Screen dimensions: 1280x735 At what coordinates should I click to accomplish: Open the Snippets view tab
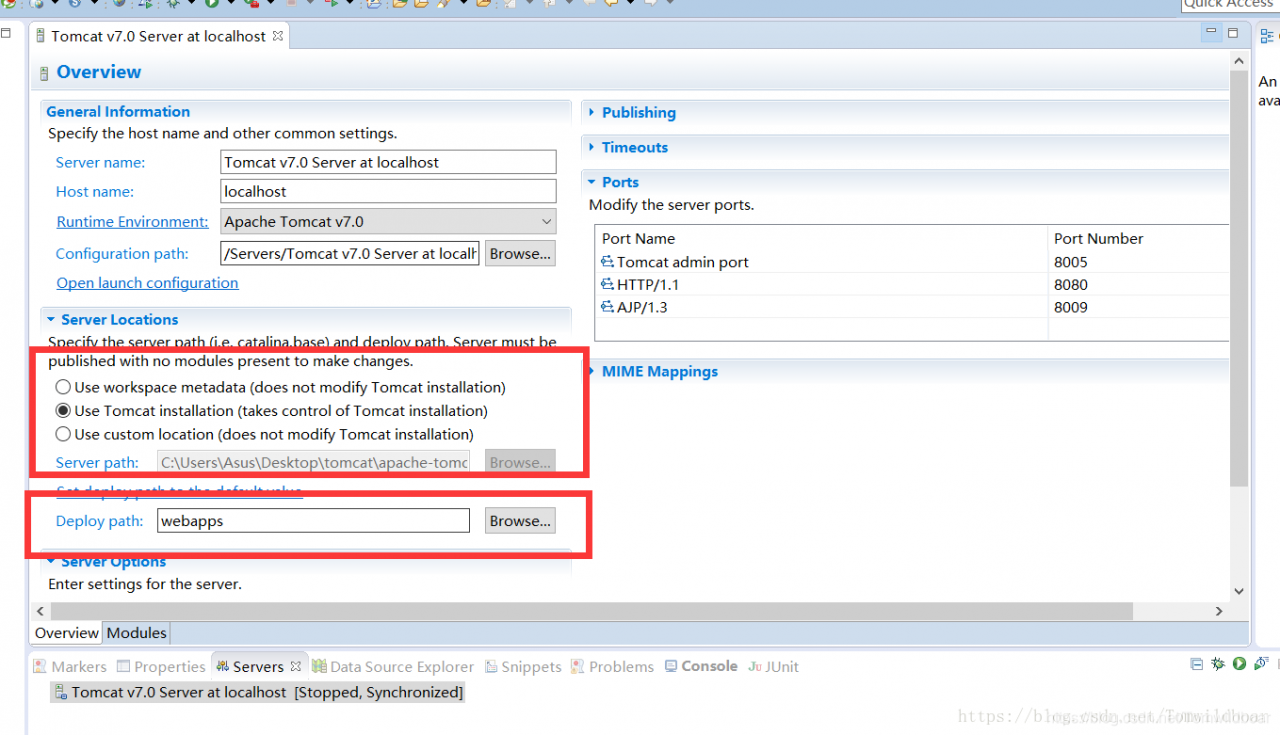point(524,667)
